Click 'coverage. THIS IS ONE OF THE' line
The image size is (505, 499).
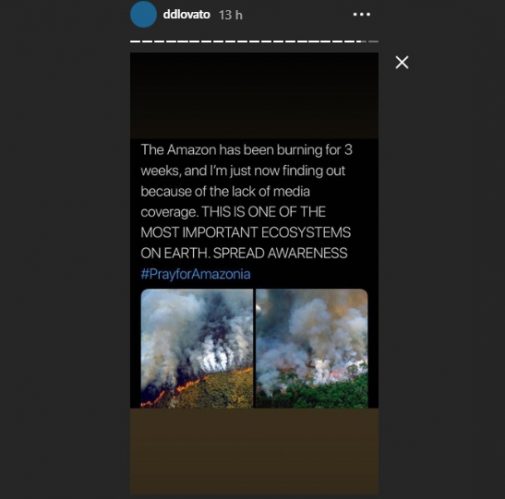233,212
